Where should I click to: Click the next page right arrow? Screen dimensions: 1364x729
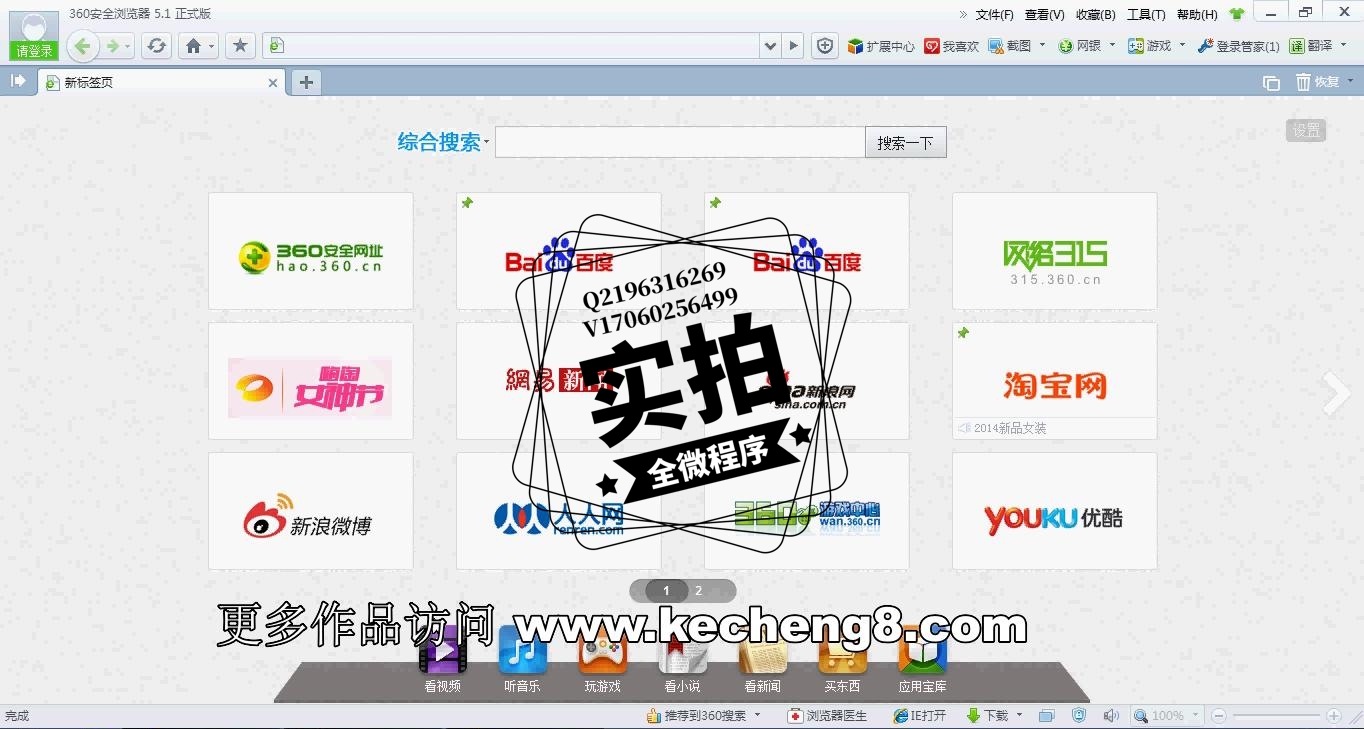click(1336, 393)
